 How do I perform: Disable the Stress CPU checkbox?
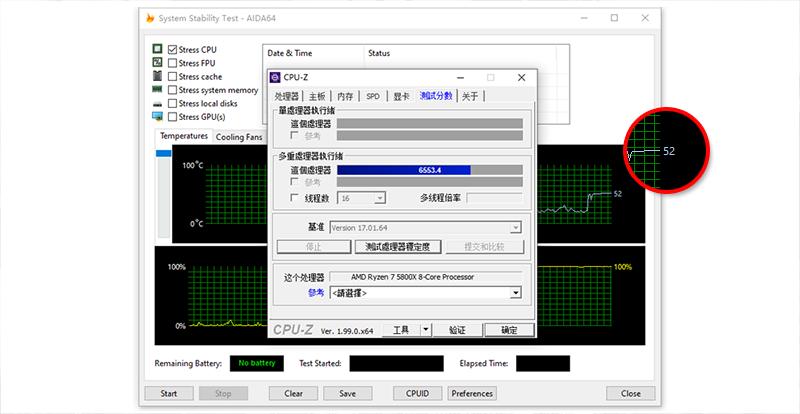(172, 50)
